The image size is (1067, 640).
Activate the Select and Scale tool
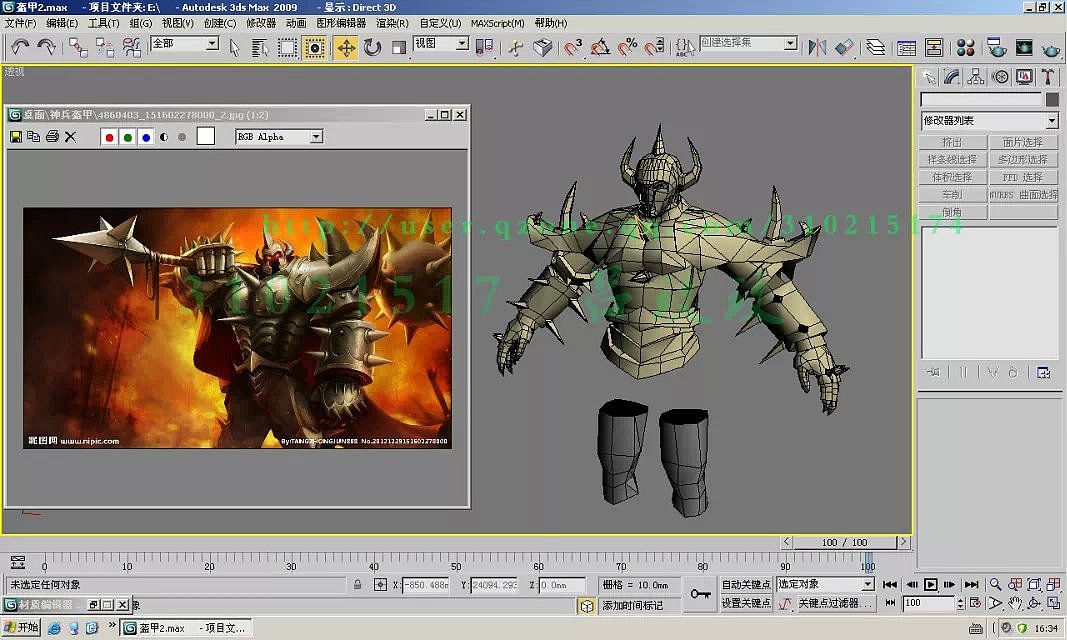(399, 48)
